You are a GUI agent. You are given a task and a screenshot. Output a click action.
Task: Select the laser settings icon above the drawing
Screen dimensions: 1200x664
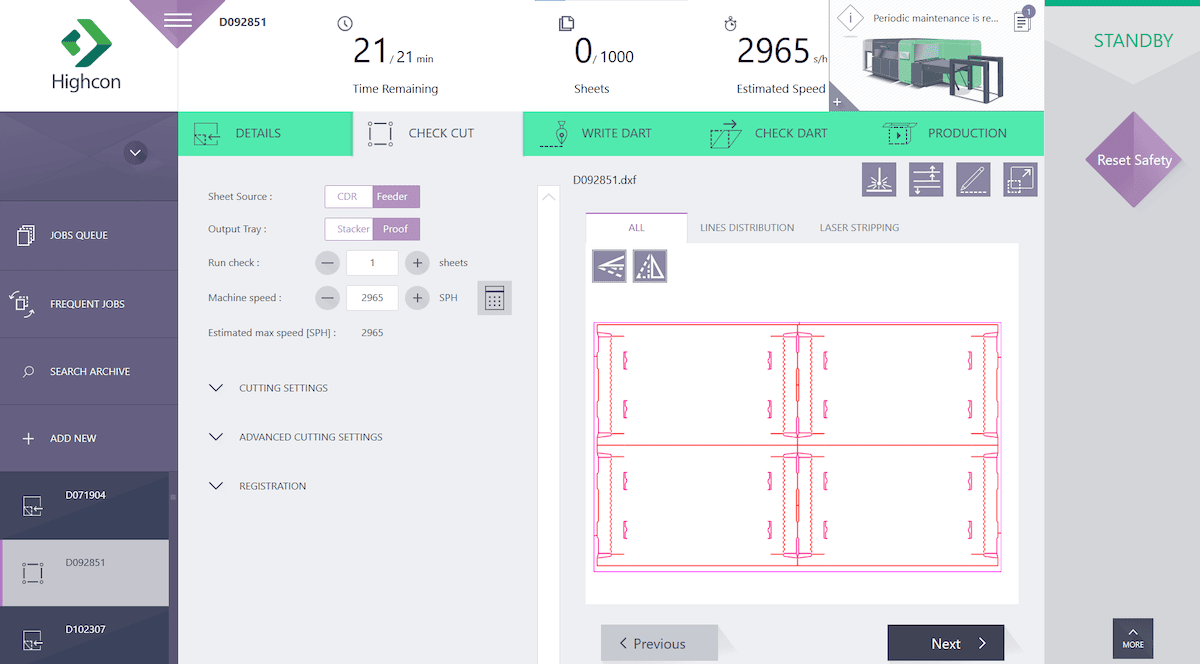pos(879,179)
